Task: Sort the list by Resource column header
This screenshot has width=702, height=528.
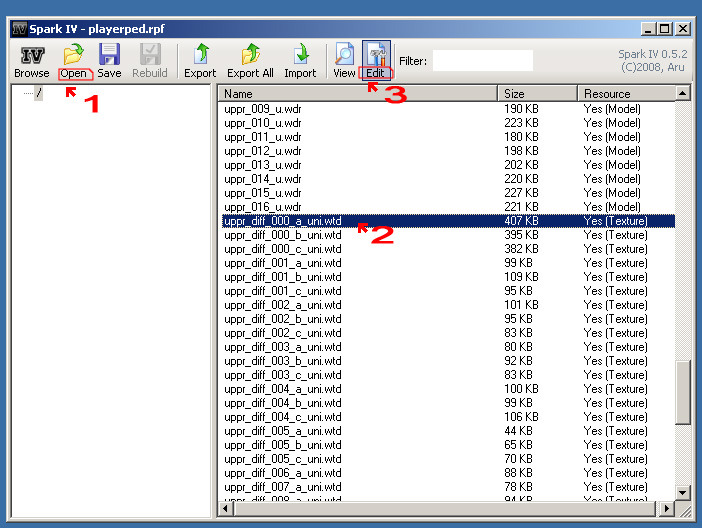Action: (626, 94)
